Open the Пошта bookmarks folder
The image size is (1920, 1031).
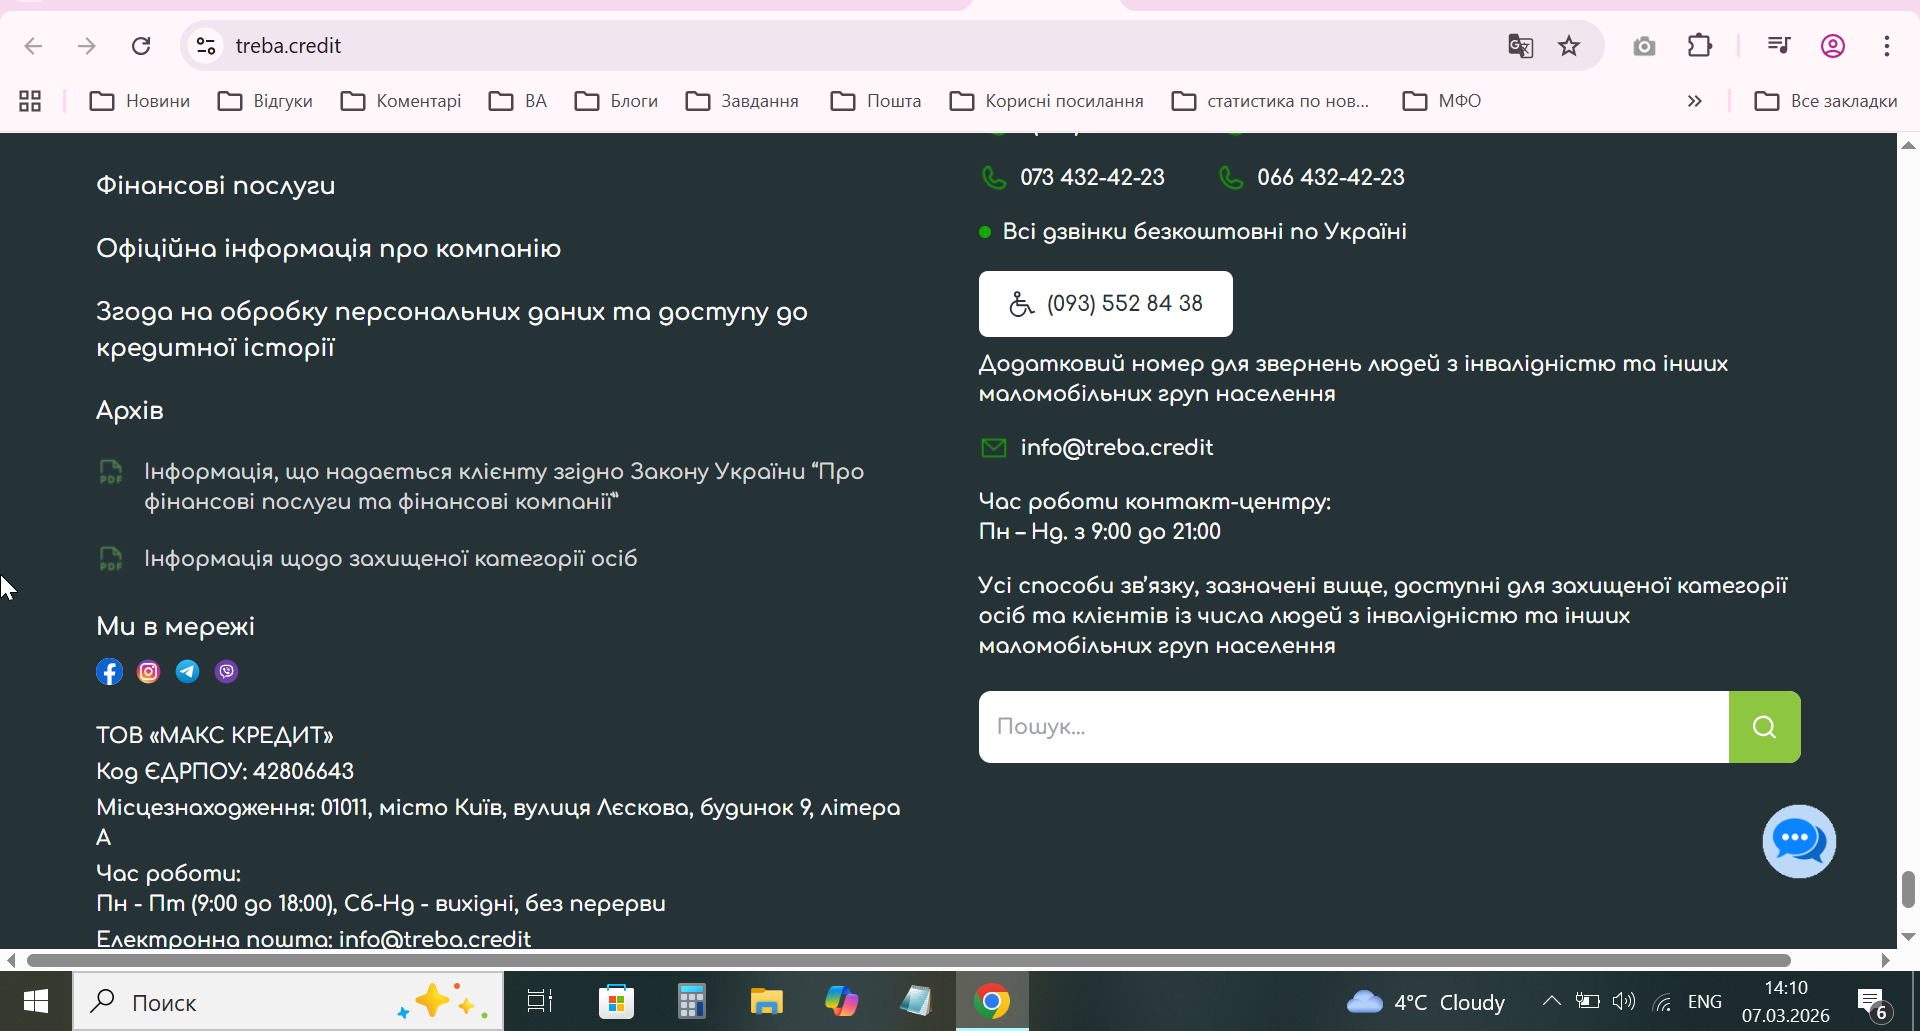pos(876,101)
